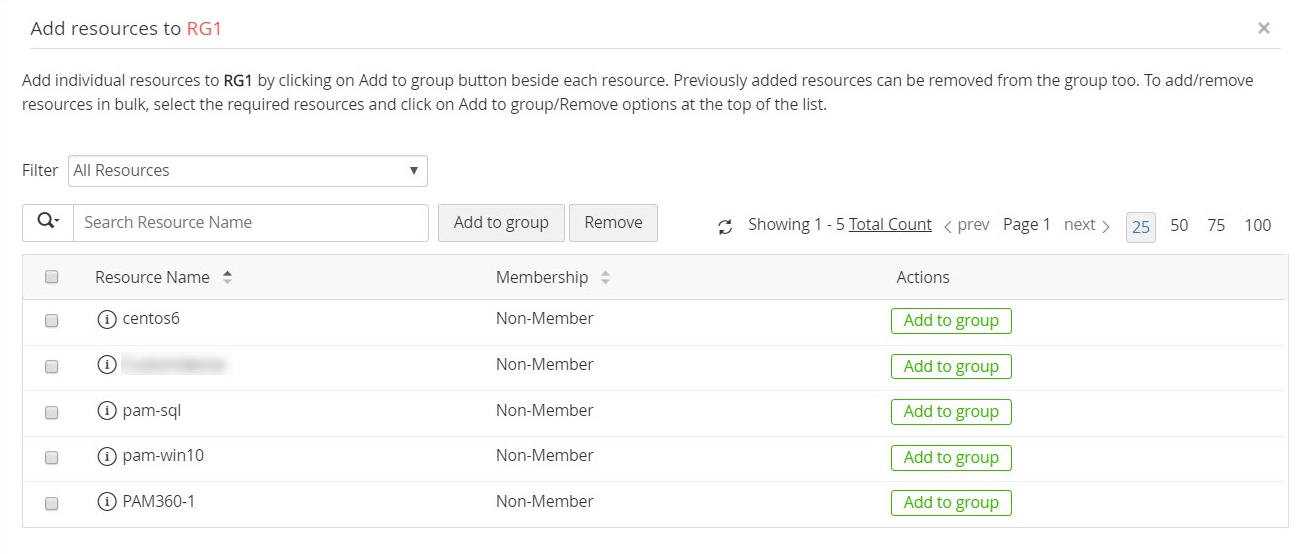Click Add to group for PAM360-1
This screenshot has width=1312, height=554.
[951, 503]
